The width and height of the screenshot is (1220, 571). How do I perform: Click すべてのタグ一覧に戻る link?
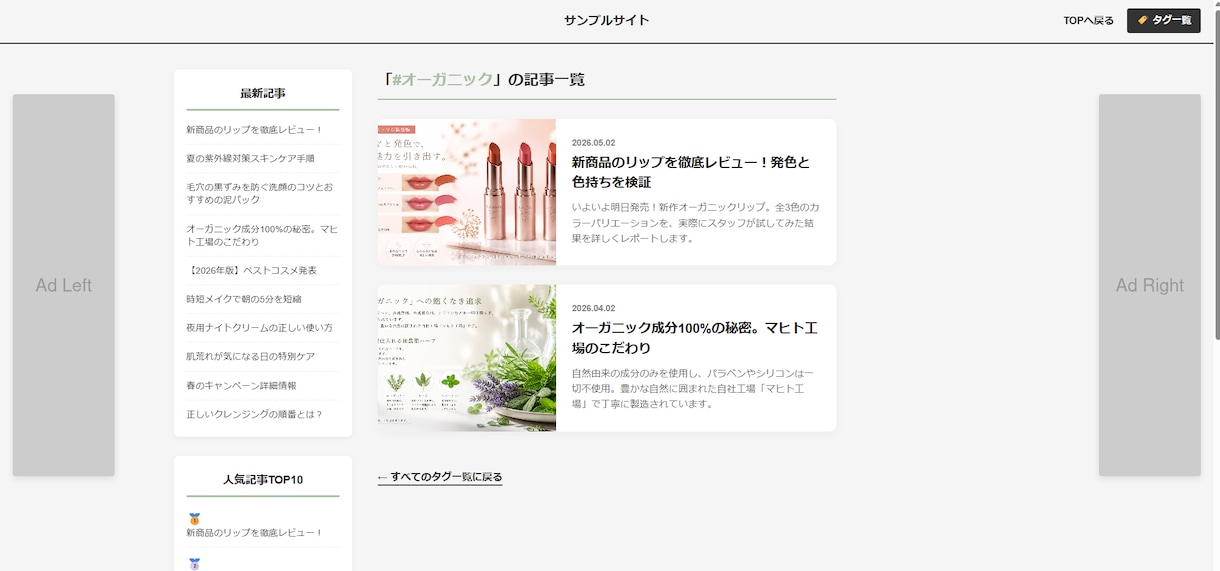pyautogui.click(x=440, y=477)
